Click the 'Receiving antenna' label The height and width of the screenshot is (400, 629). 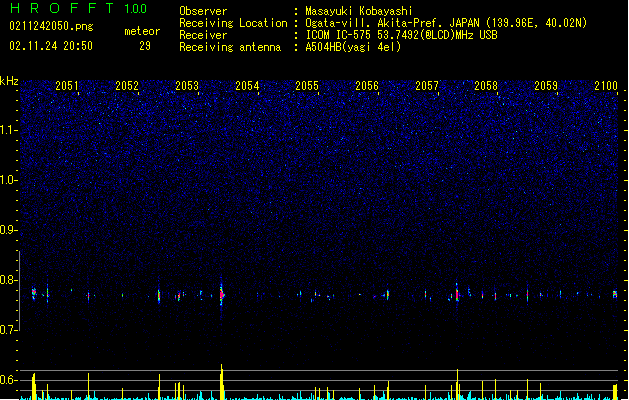point(230,47)
